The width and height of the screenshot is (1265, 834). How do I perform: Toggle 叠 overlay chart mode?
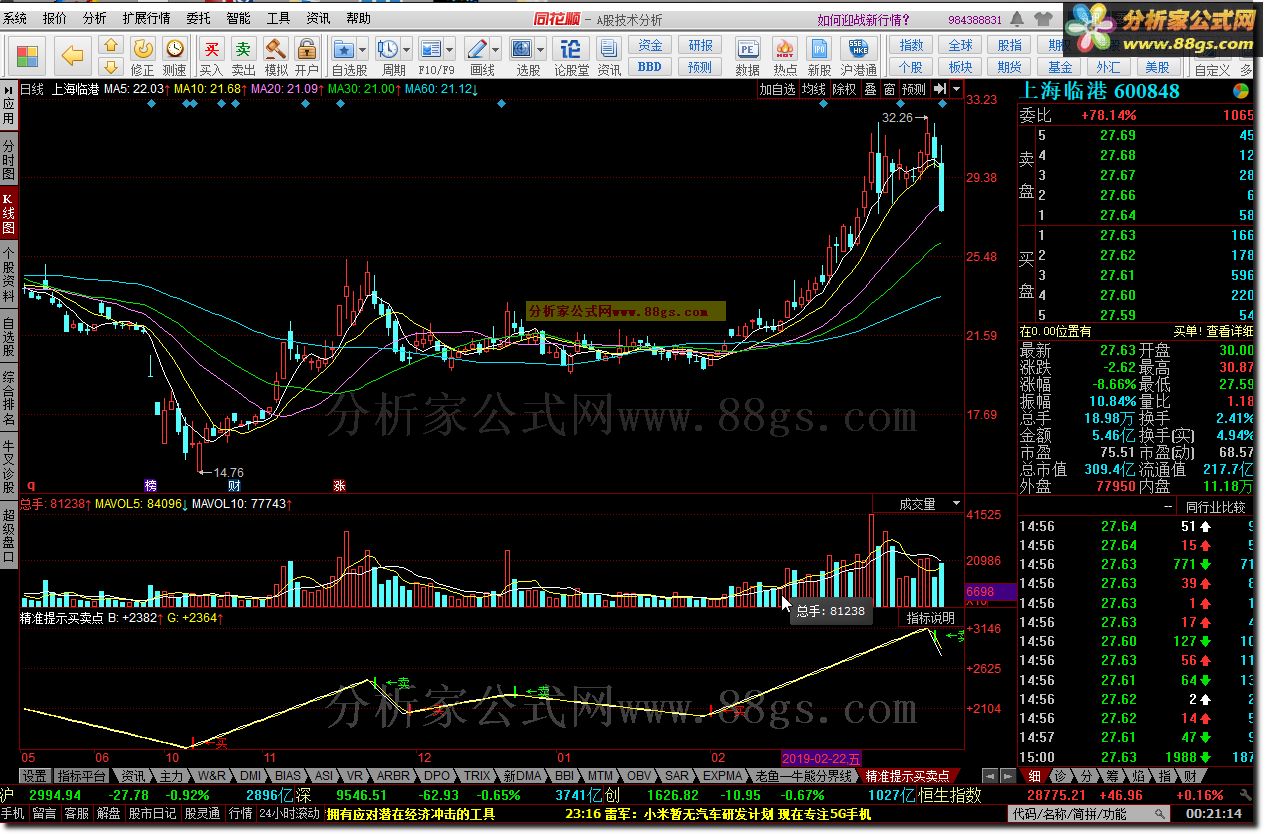(870, 89)
